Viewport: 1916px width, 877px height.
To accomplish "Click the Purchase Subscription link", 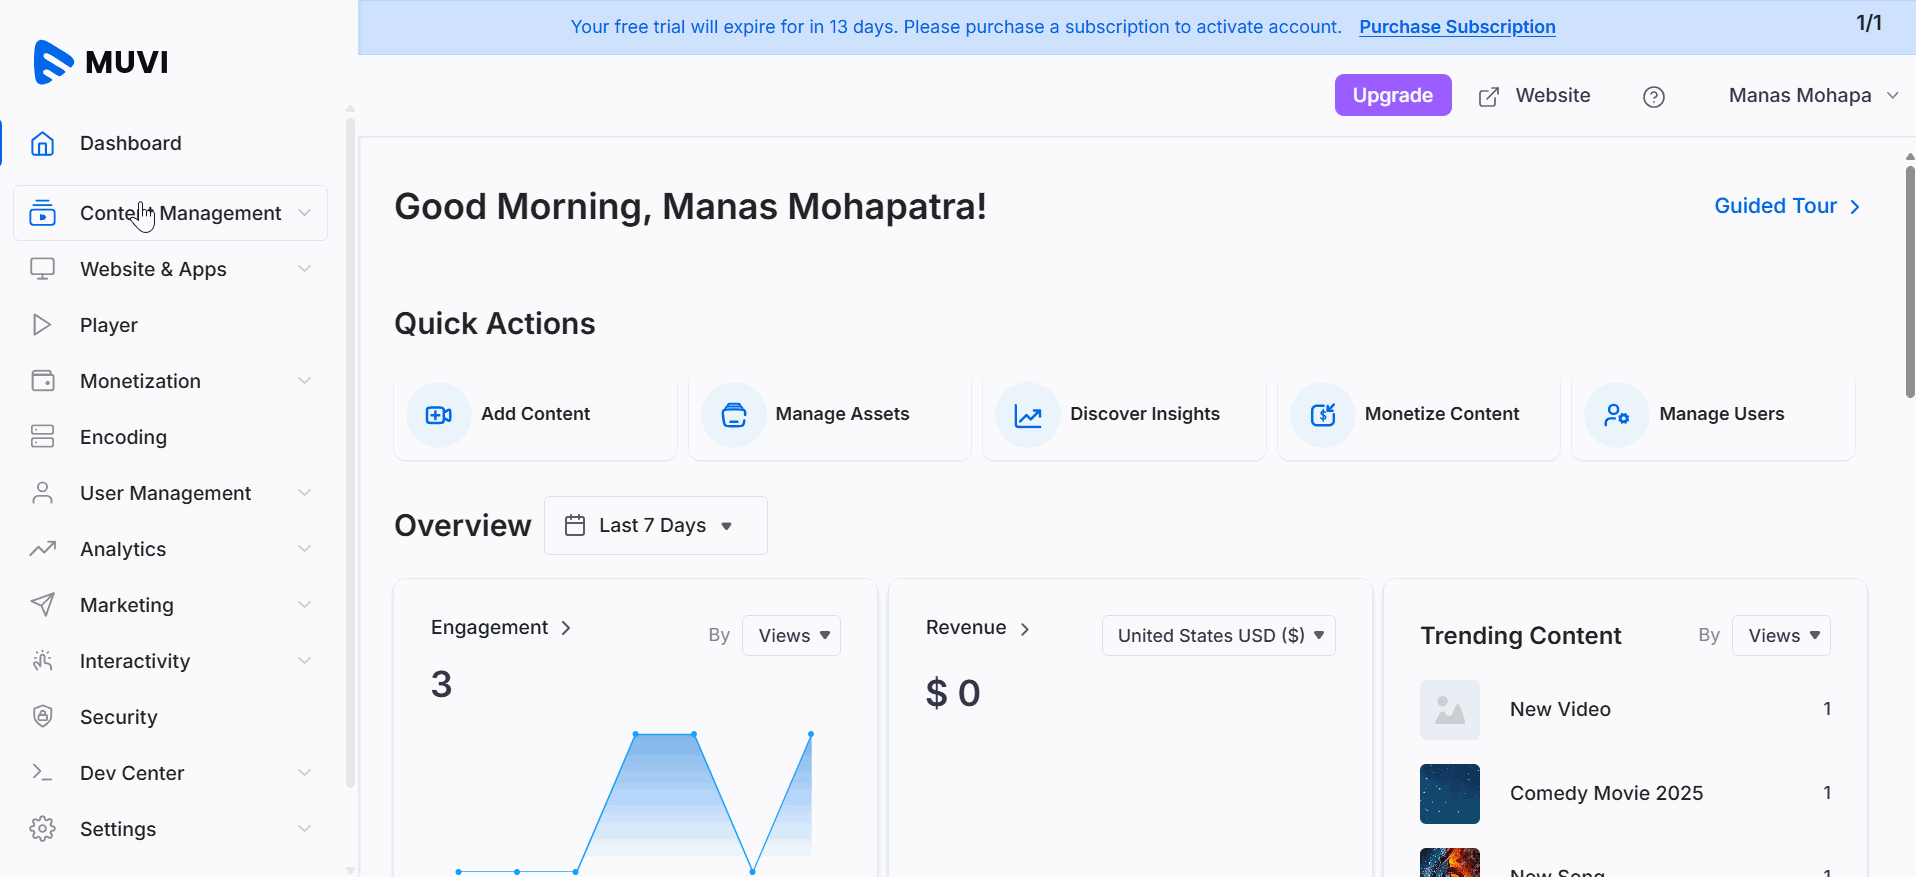I will click(1457, 27).
